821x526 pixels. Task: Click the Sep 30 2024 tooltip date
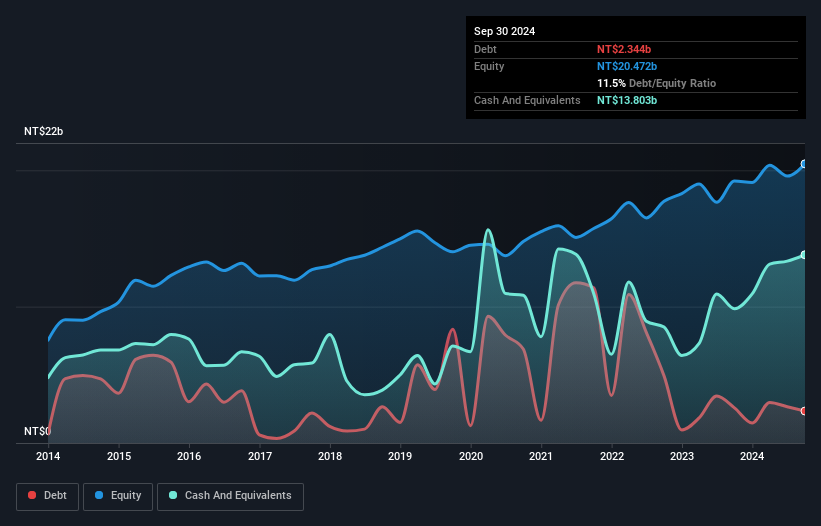coord(504,31)
